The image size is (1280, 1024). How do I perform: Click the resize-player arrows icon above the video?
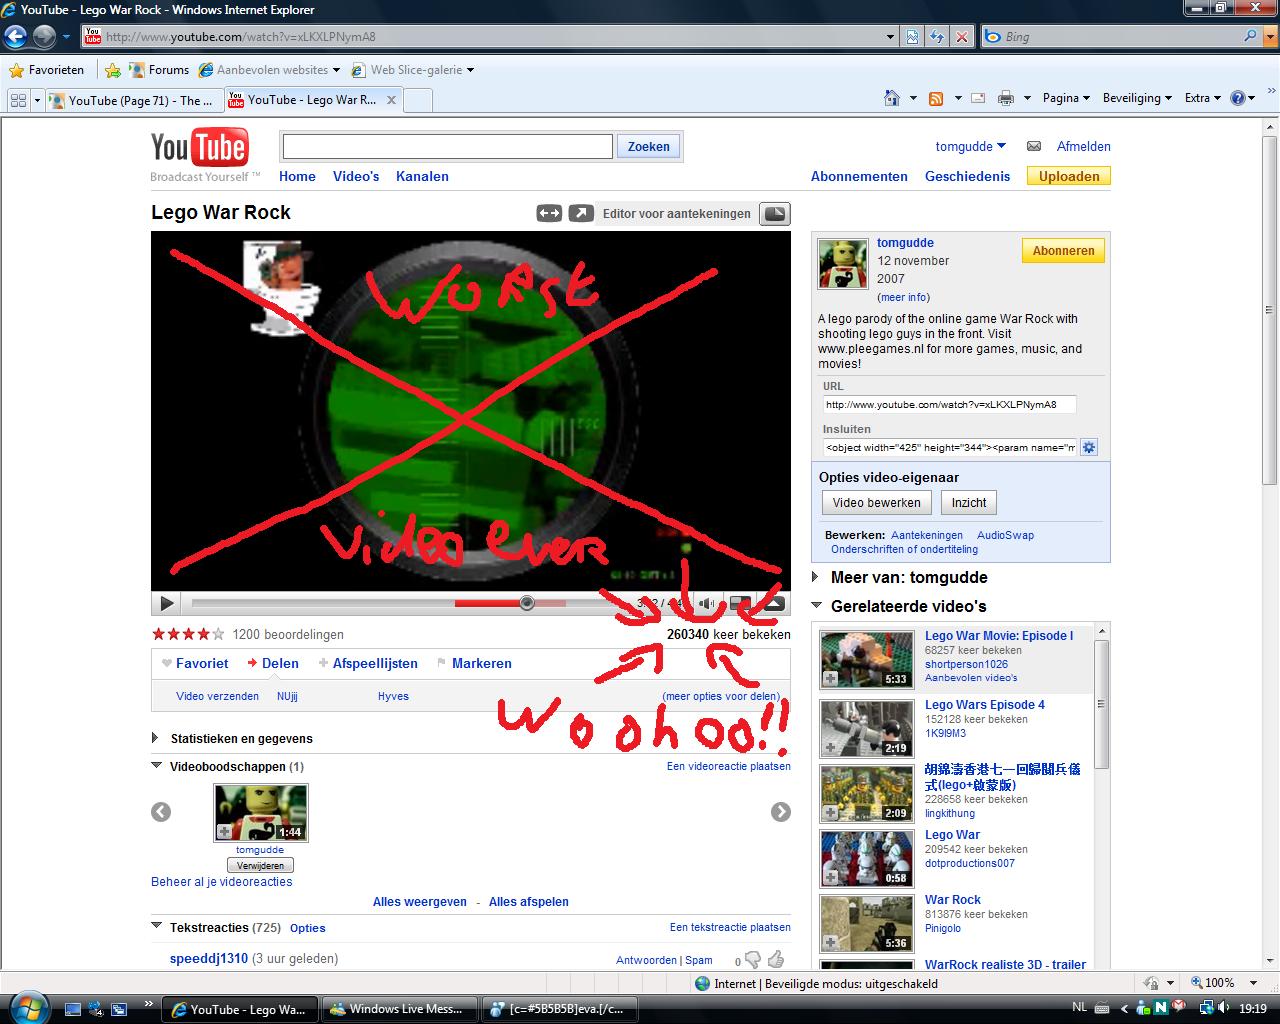point(549,213)
